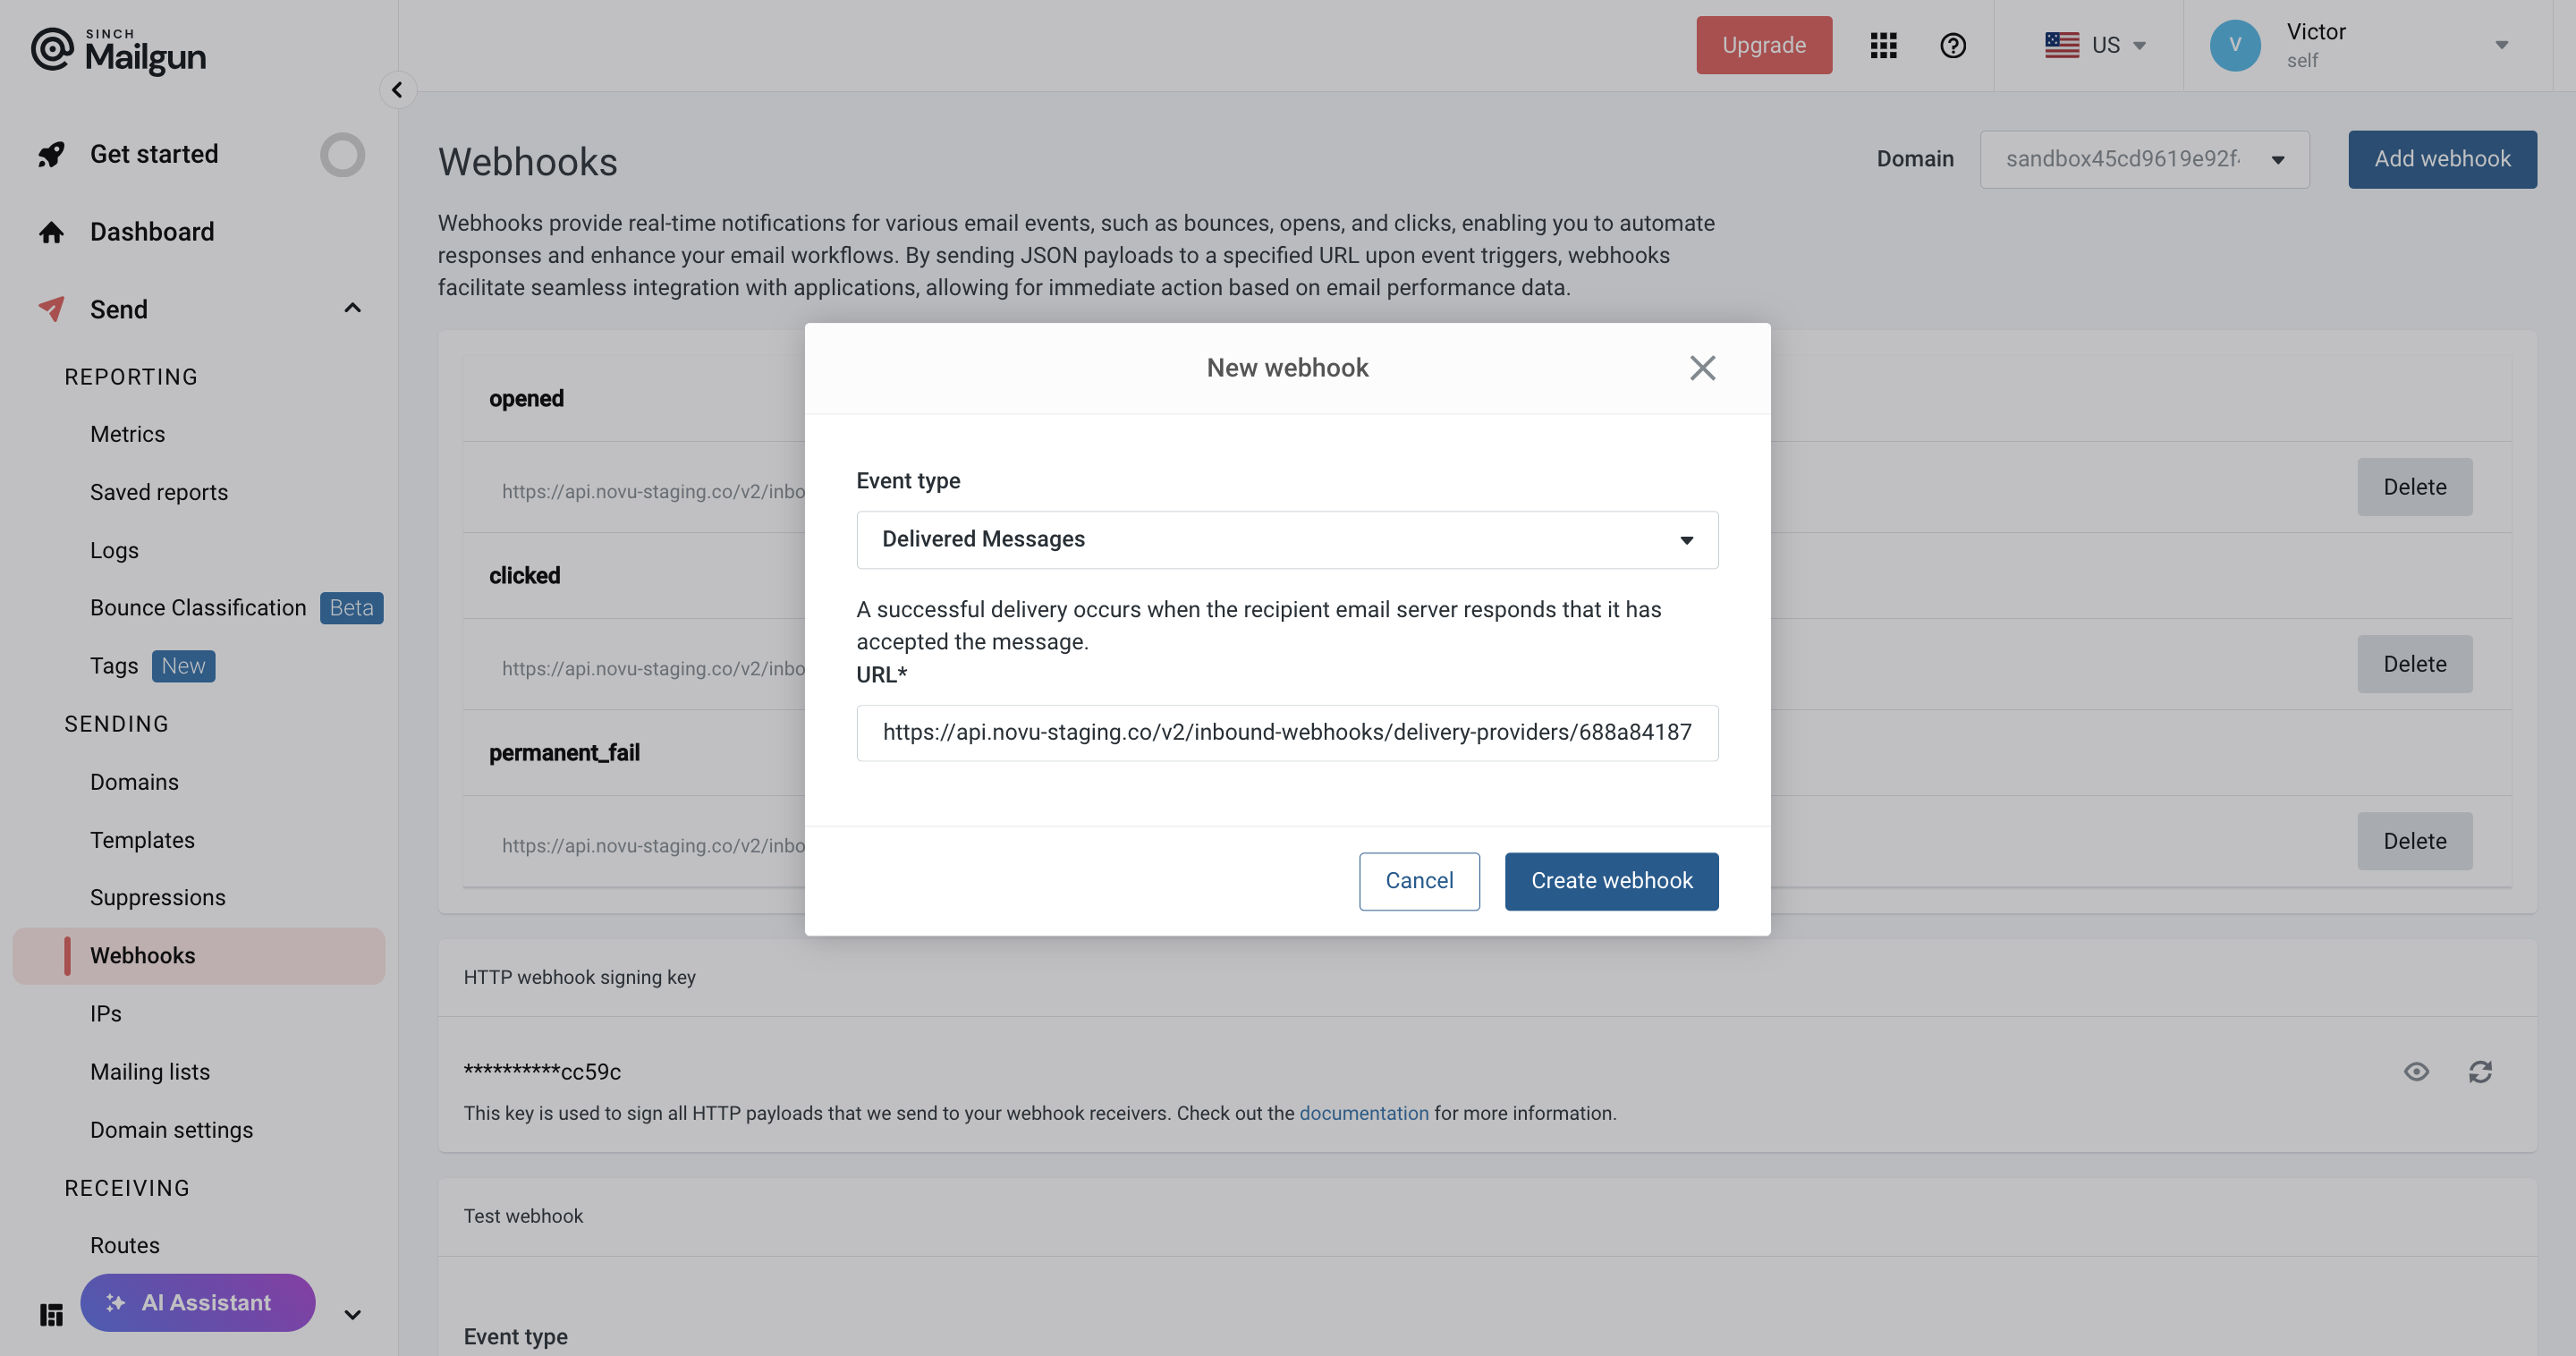This screenshot has width=2576, height=1356.
Task: Open the apps grid launcher
Action: pos(1883,45)
